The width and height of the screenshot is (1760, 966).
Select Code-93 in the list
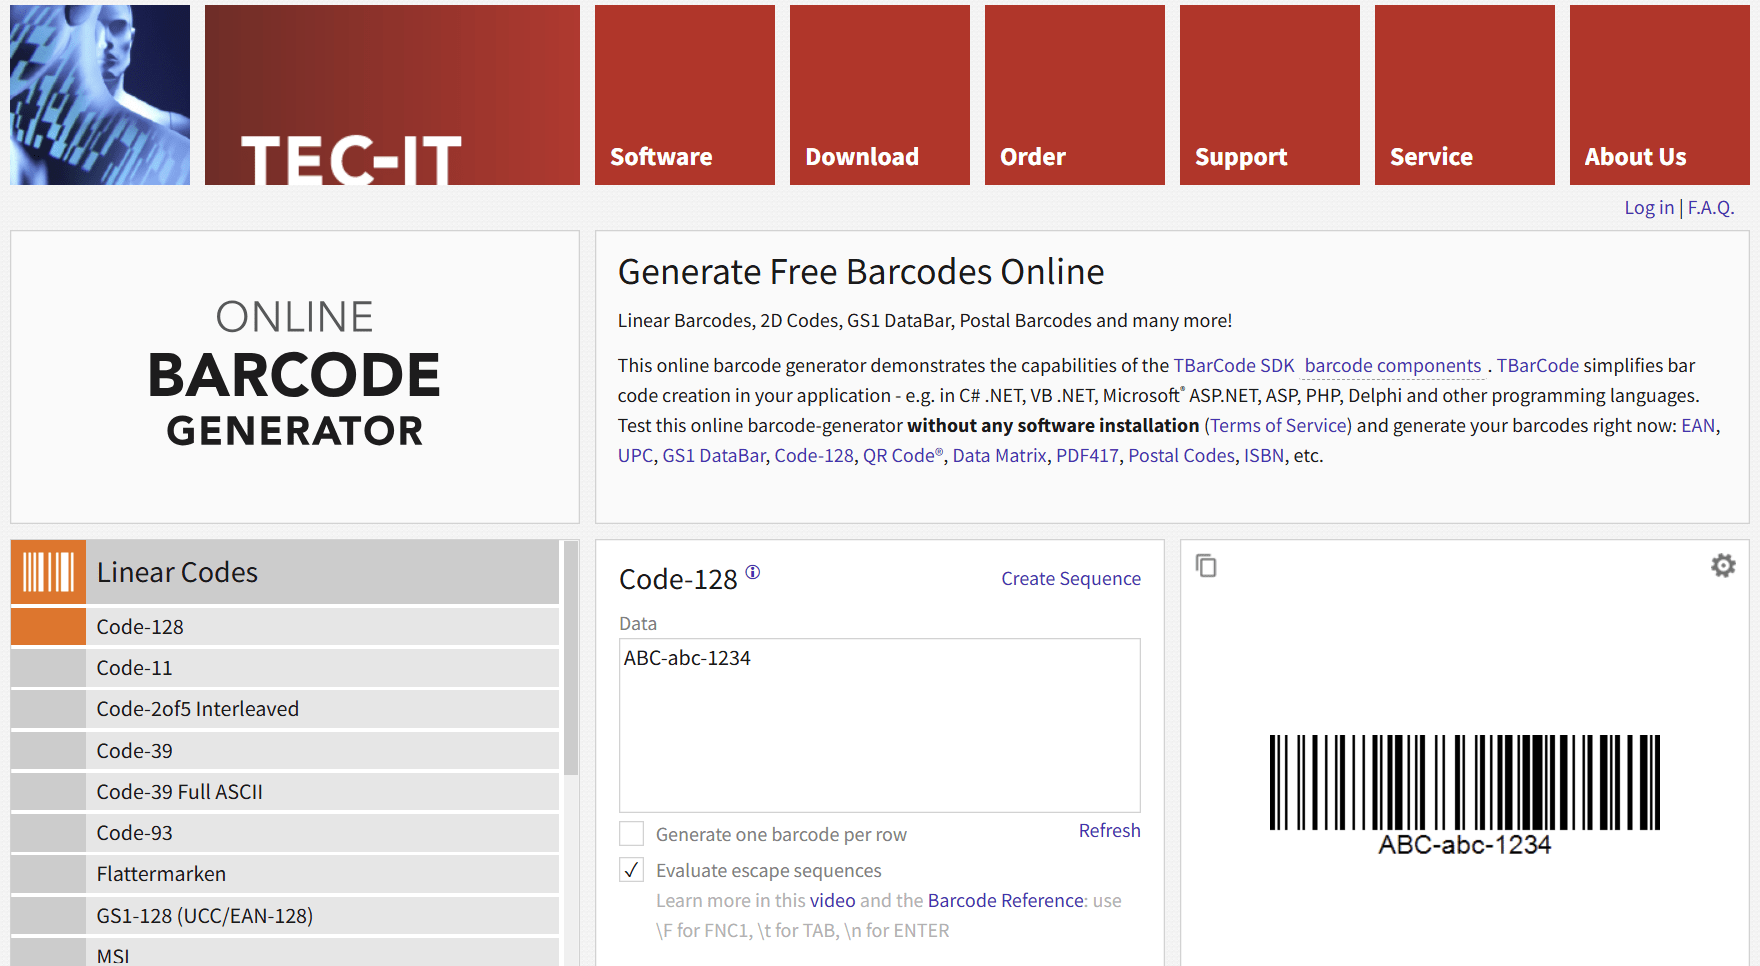coord(285,832)
